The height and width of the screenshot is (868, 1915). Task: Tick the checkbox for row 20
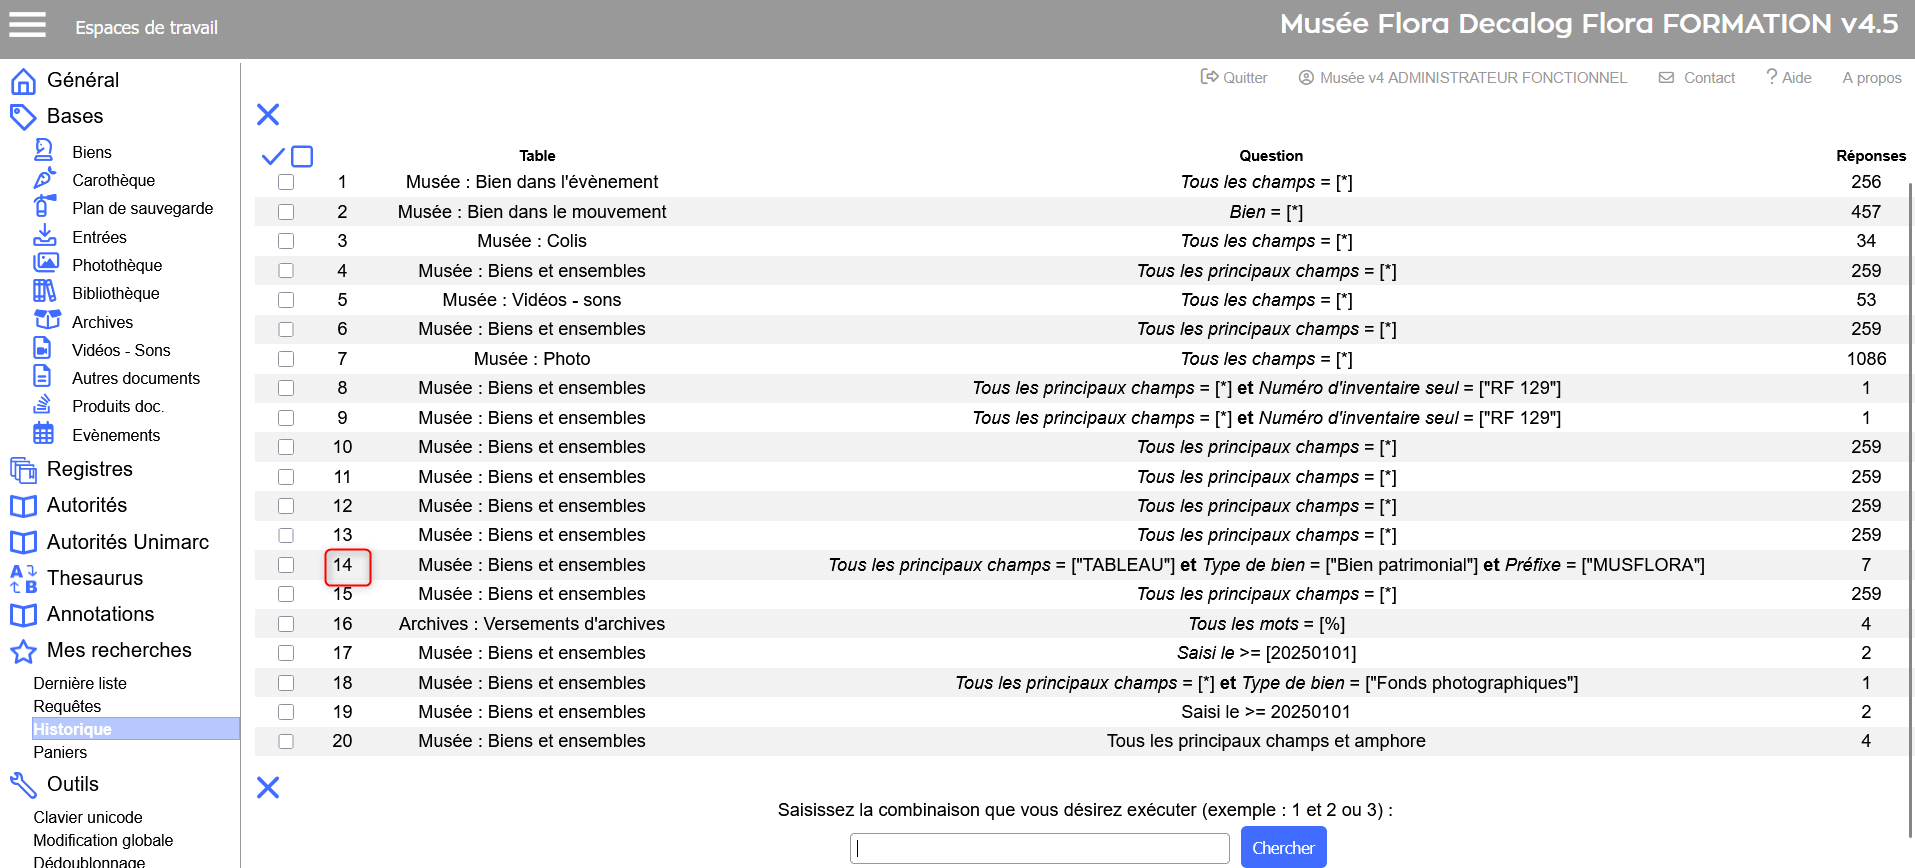(286, 741)
